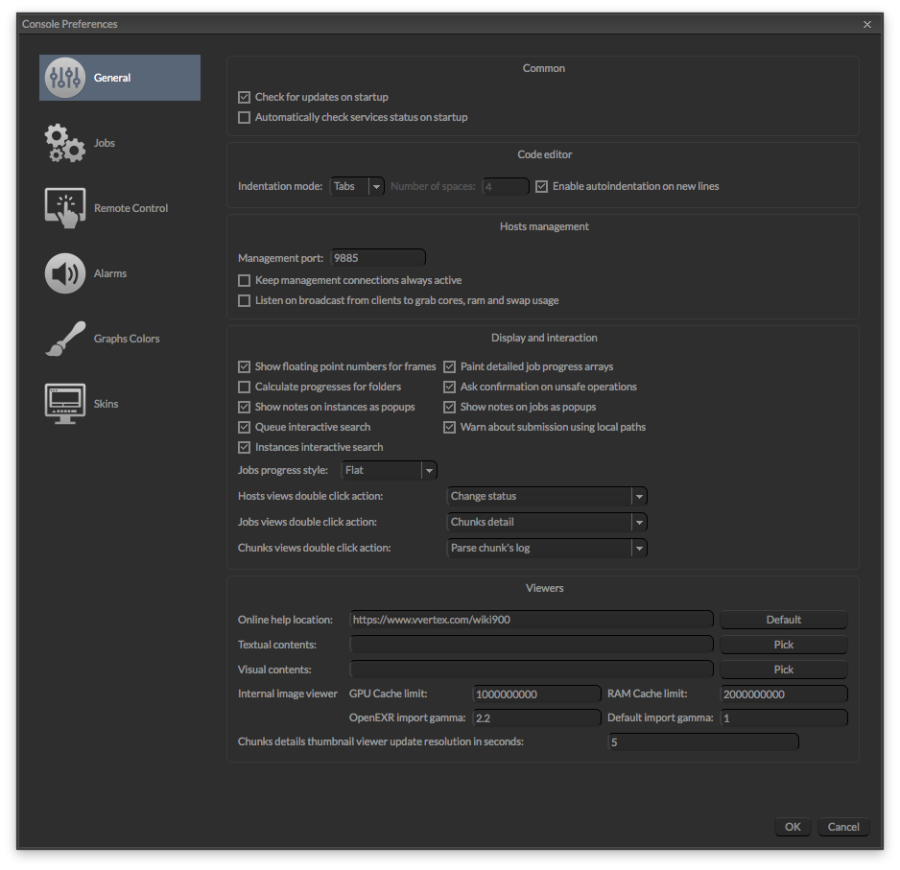Dismiss the dialog with Cancel
Screen dimensions: 900x870
[x=843, y=827]
